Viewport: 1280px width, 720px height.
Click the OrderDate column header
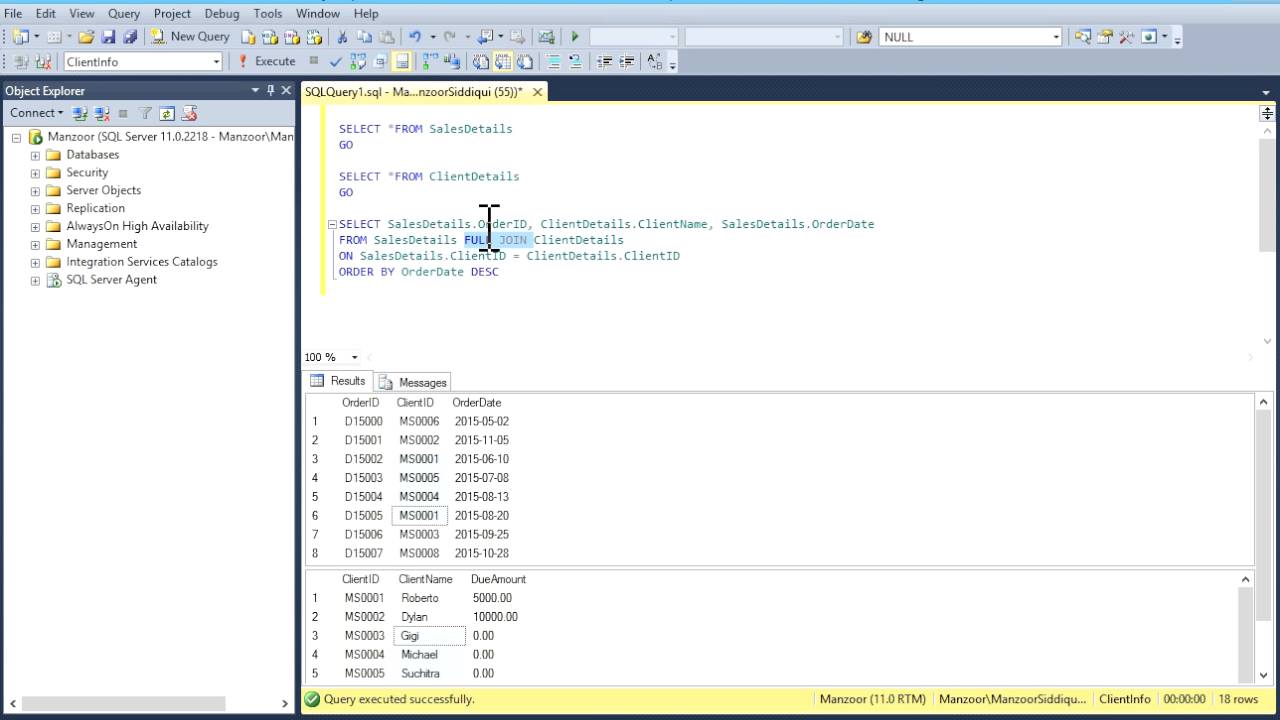[x=477, y=403]
